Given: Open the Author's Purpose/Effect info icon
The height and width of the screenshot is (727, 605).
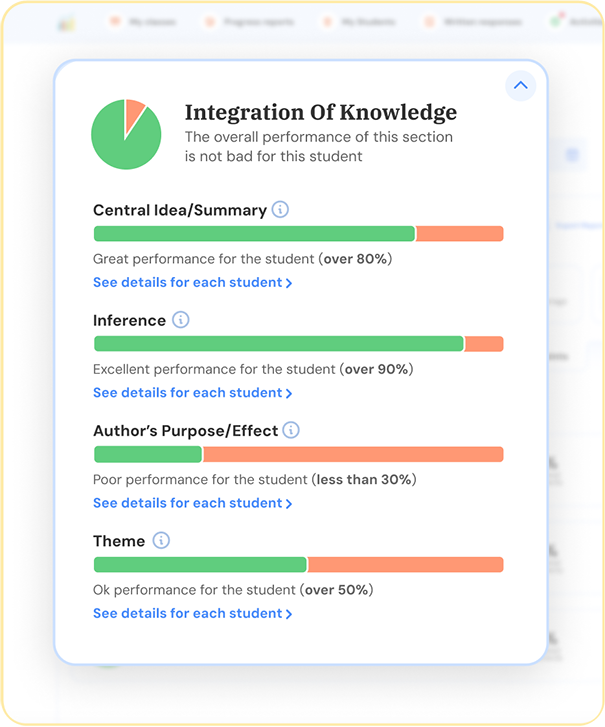Looking at the screenshot, I should point(291,430).
